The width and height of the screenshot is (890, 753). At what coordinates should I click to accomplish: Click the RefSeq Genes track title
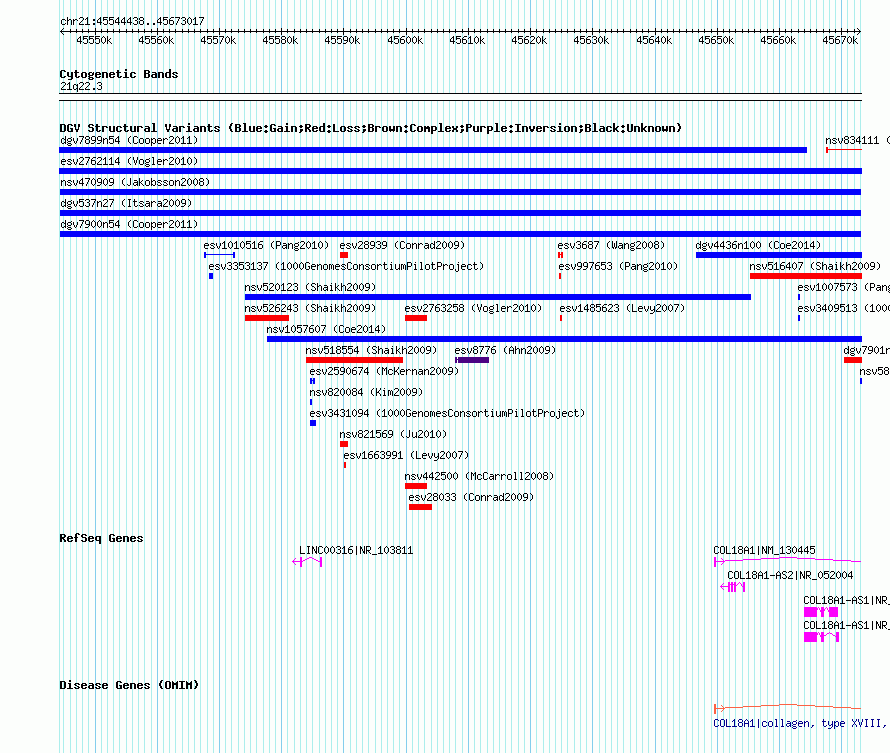coord(101,538)
